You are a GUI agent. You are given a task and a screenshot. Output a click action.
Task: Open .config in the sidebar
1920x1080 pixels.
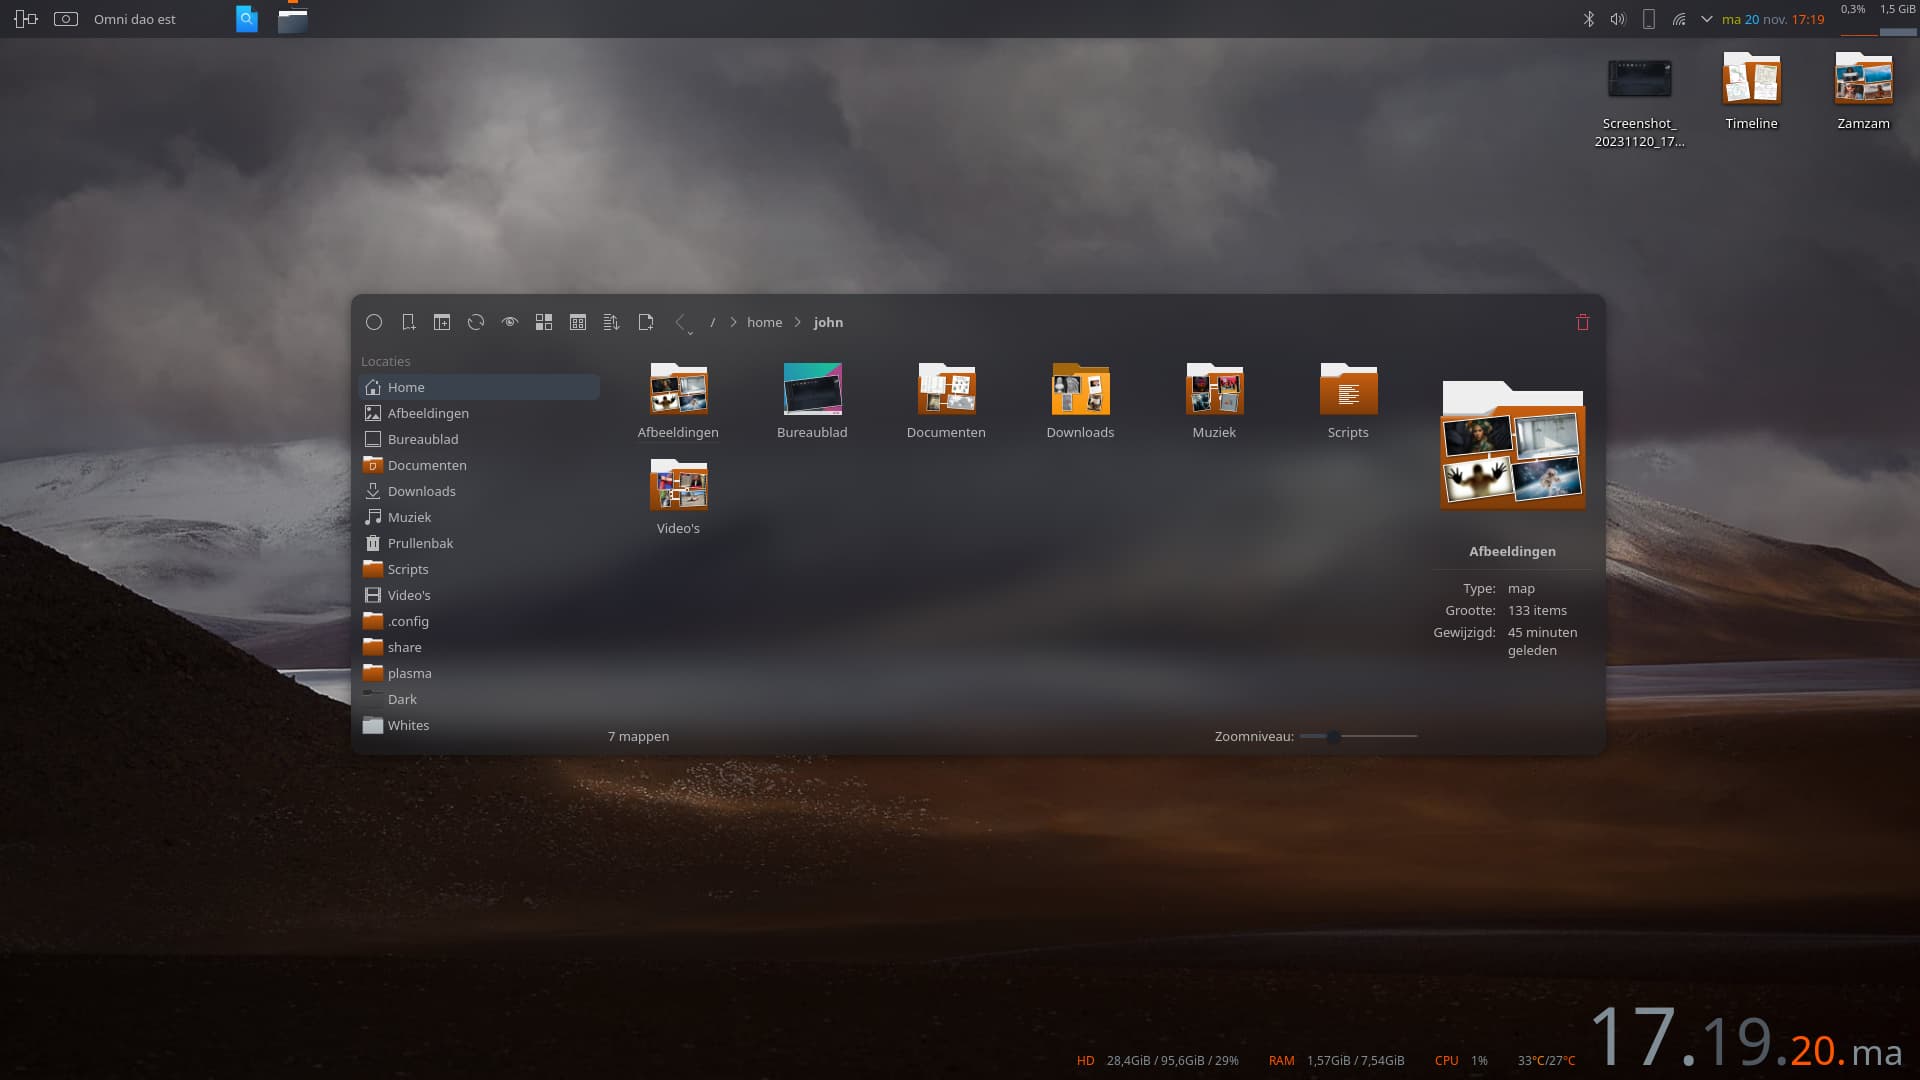coord(479,621)
